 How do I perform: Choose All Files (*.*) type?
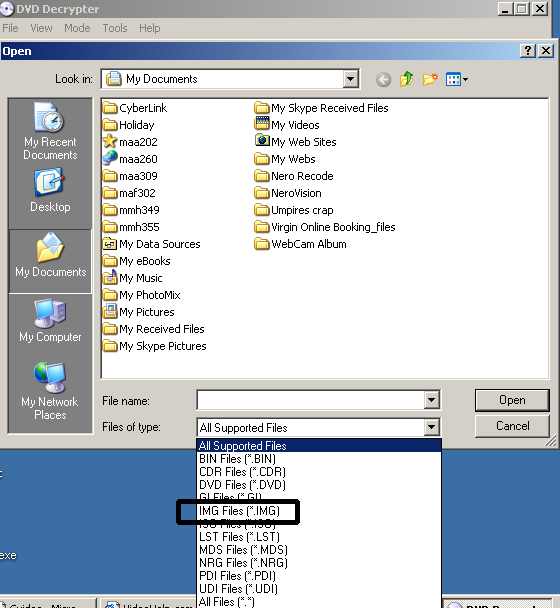pos(319,602)
